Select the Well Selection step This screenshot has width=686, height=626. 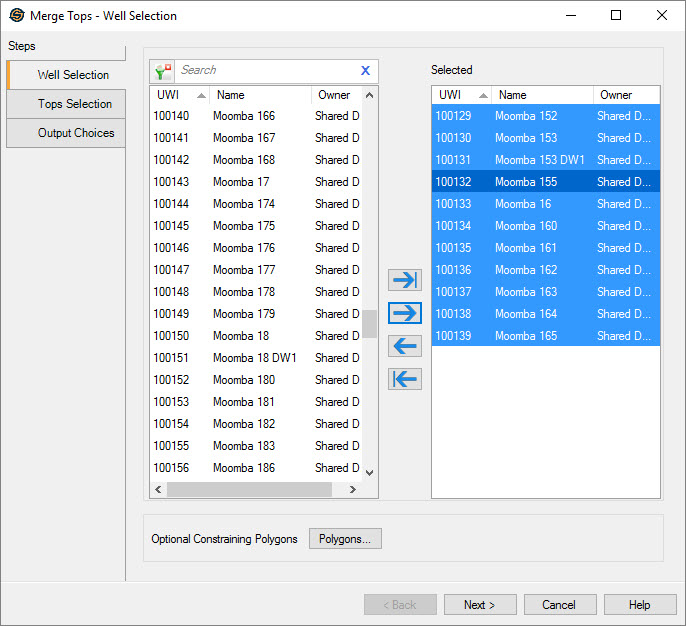tap(73, 75)
